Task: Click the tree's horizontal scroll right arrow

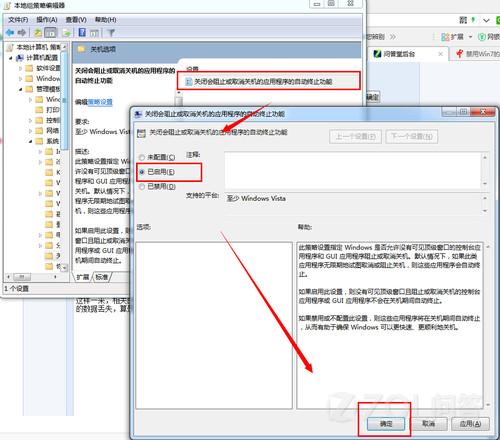Action: 55,277
